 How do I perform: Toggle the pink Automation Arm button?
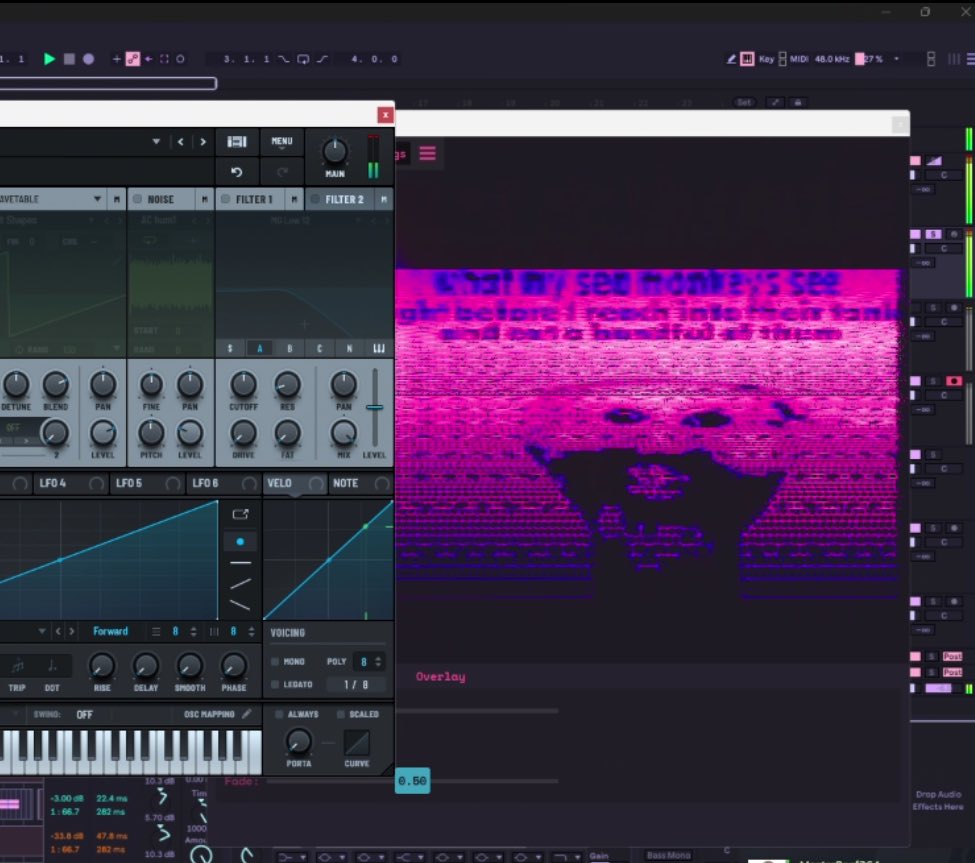pyautogui.click(x=132, y=59)
